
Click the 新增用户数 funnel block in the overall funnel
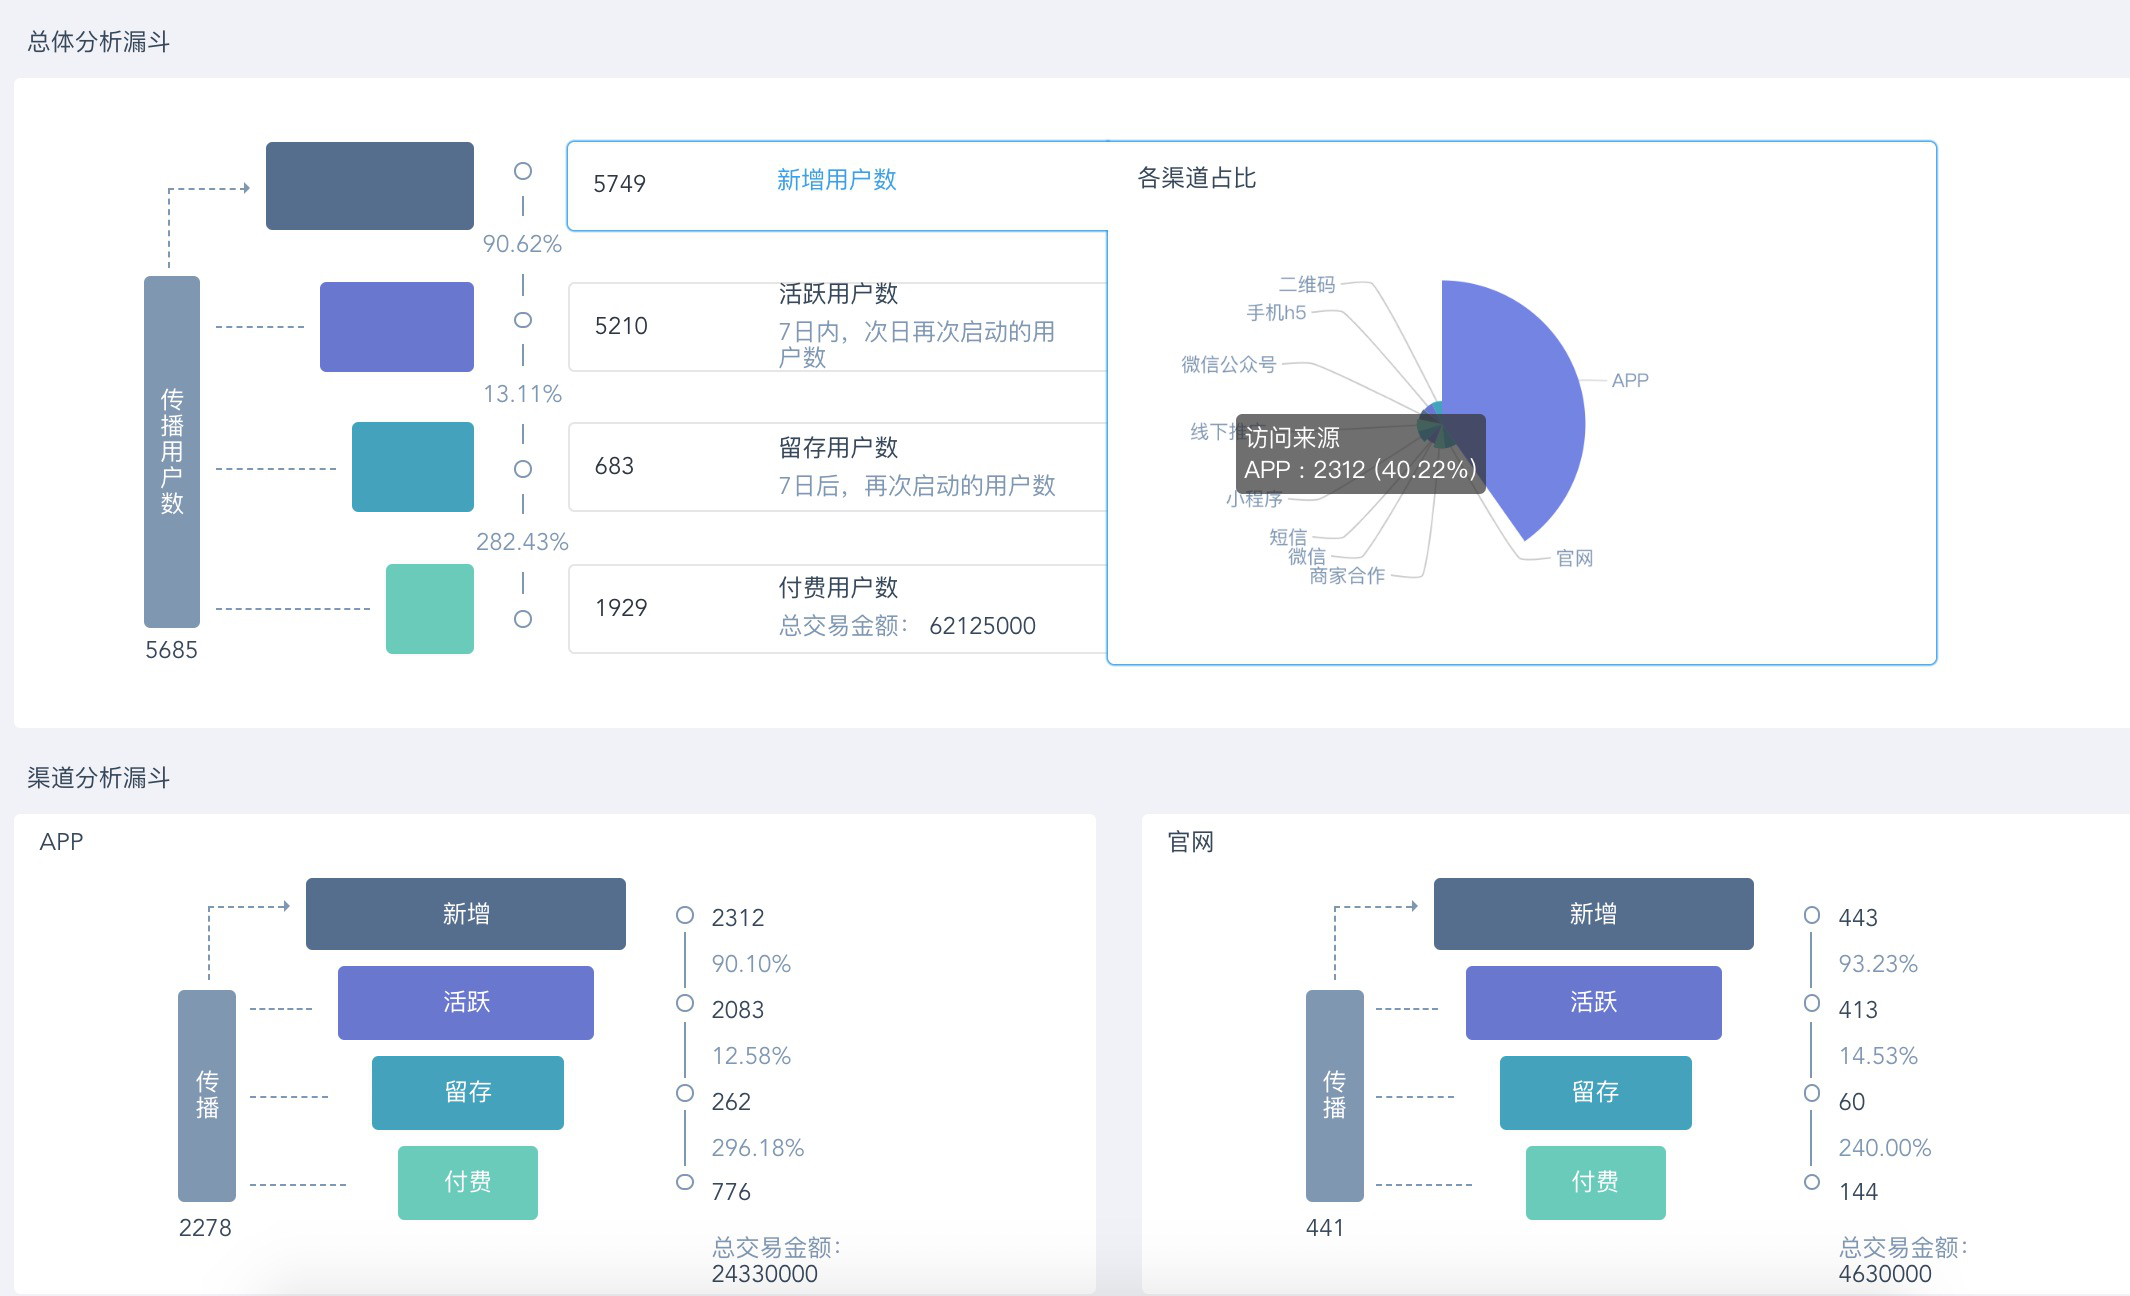369,186
